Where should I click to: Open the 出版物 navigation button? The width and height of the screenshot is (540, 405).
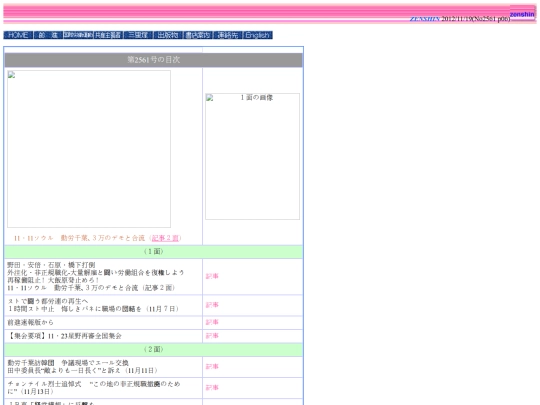point(168,35)
